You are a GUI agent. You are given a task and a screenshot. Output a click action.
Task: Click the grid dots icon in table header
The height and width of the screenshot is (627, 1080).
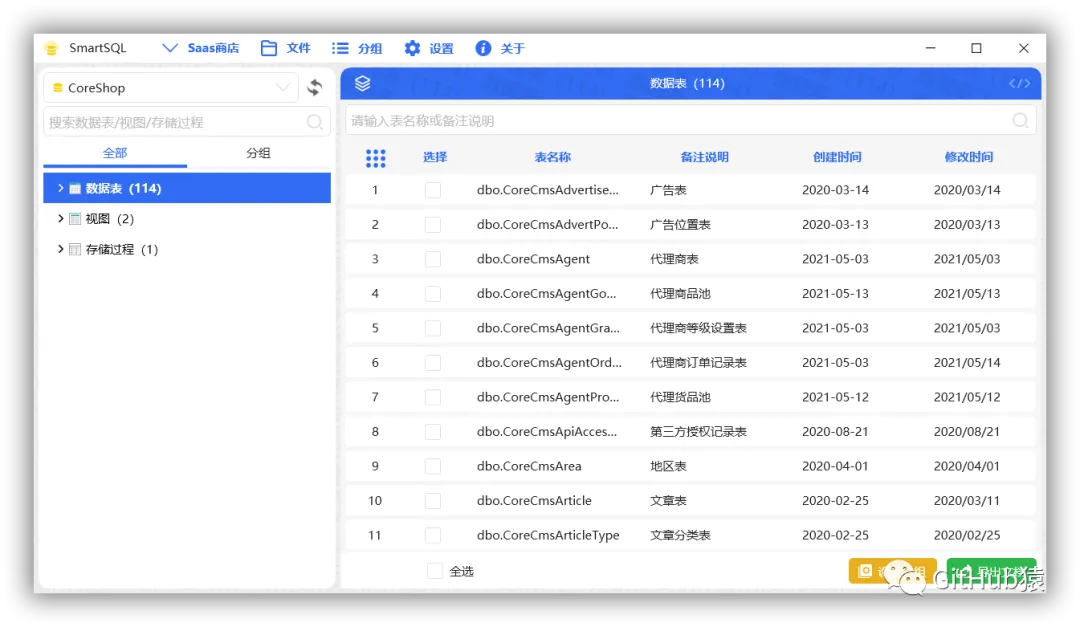coord(375,158)
